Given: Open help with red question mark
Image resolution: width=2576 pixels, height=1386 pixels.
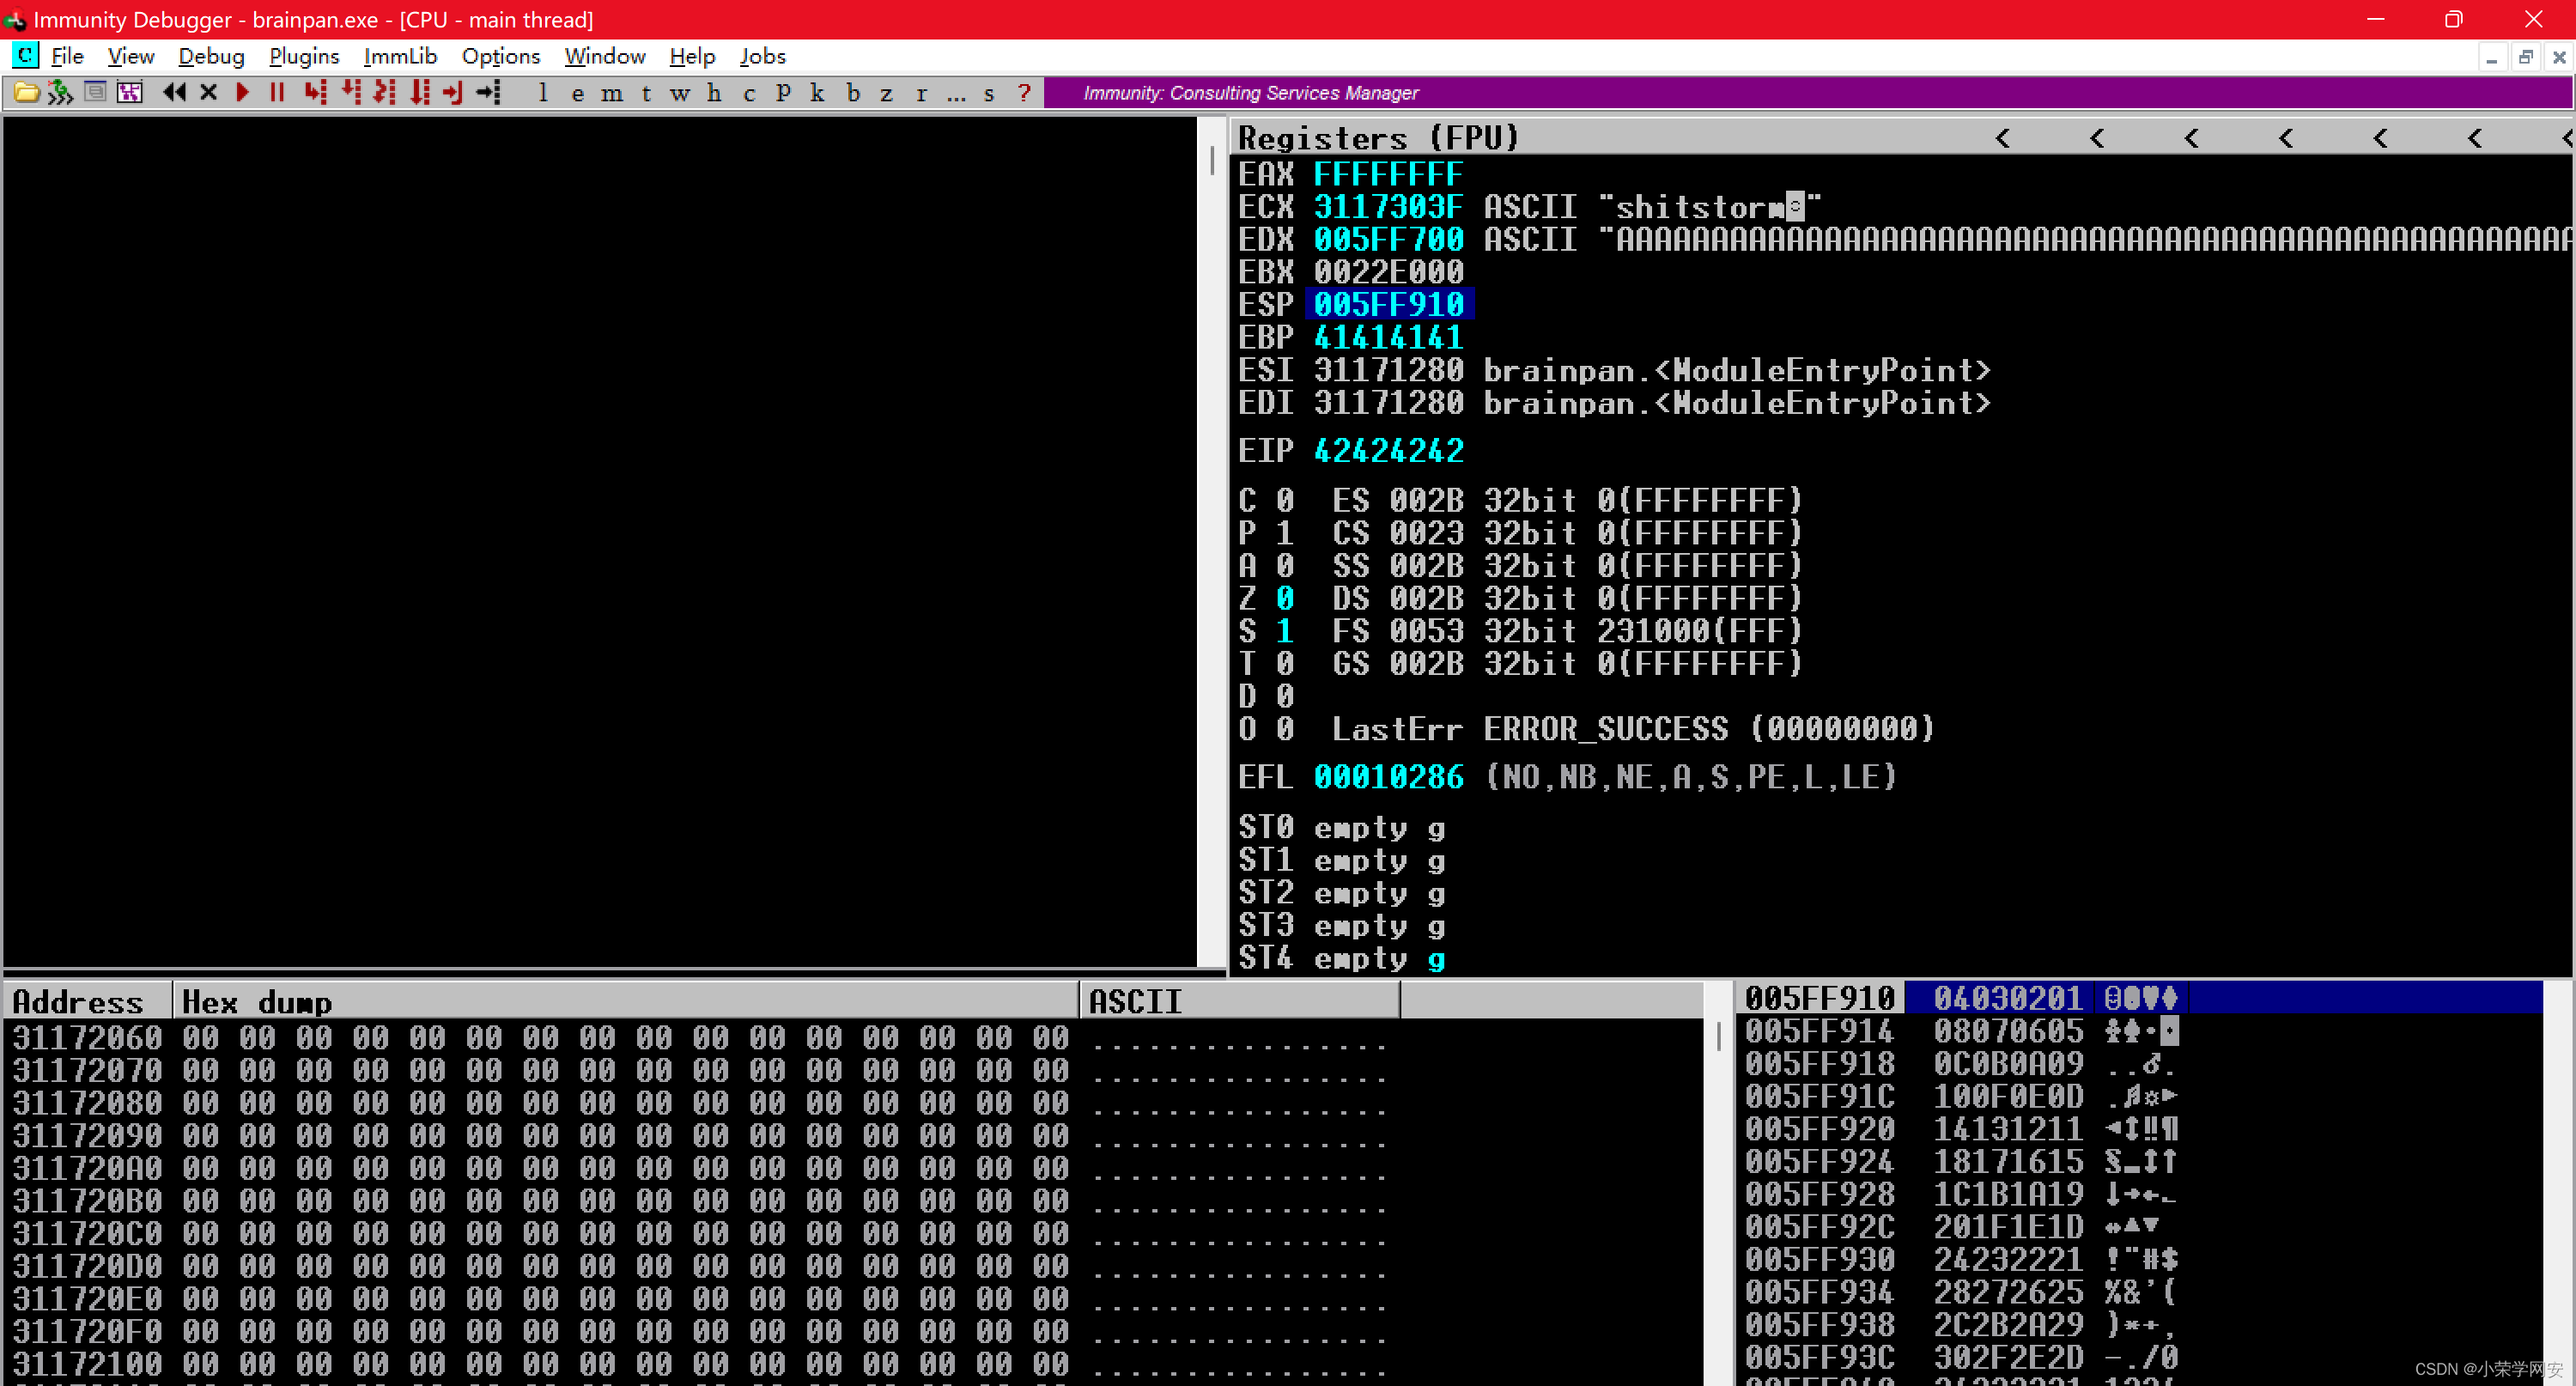Looking at the screenshot, I should pyautogui.click(x=1024, y=93).
